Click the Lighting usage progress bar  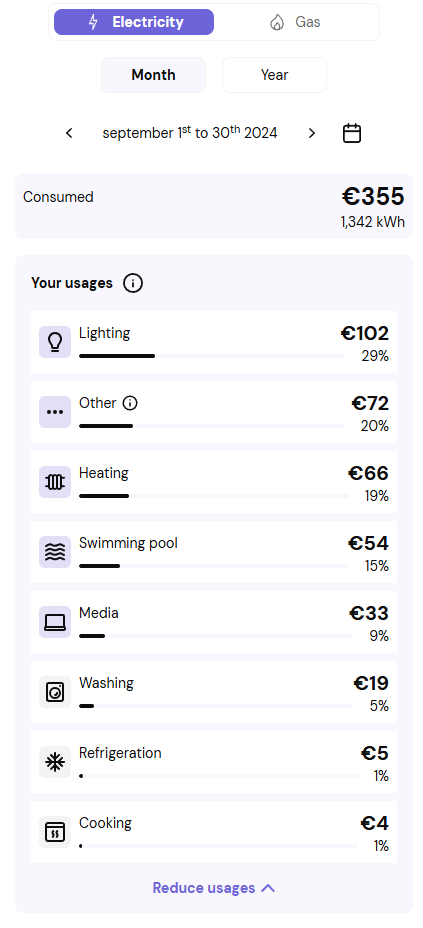click(x=212, y=356)
